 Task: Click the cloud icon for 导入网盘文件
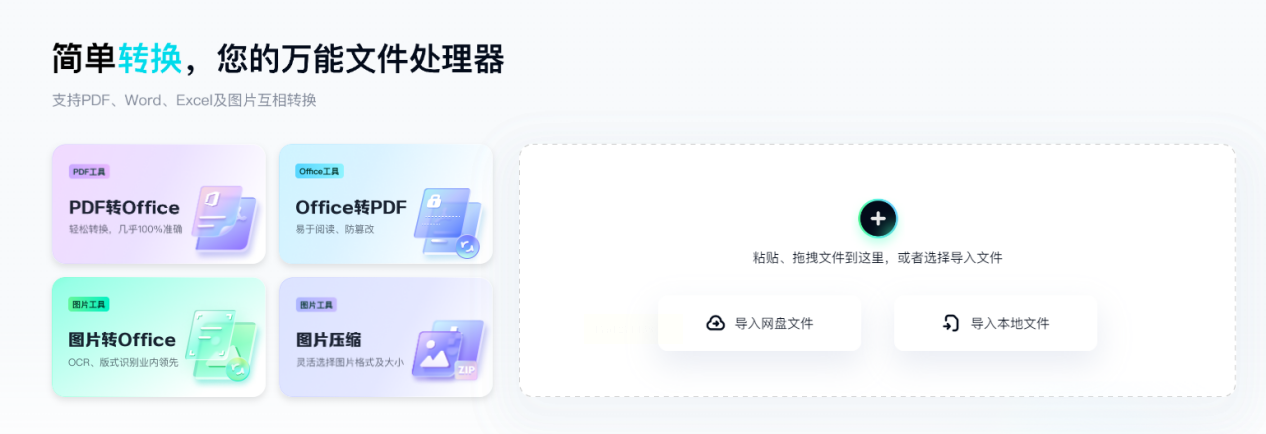click(715, 323)
